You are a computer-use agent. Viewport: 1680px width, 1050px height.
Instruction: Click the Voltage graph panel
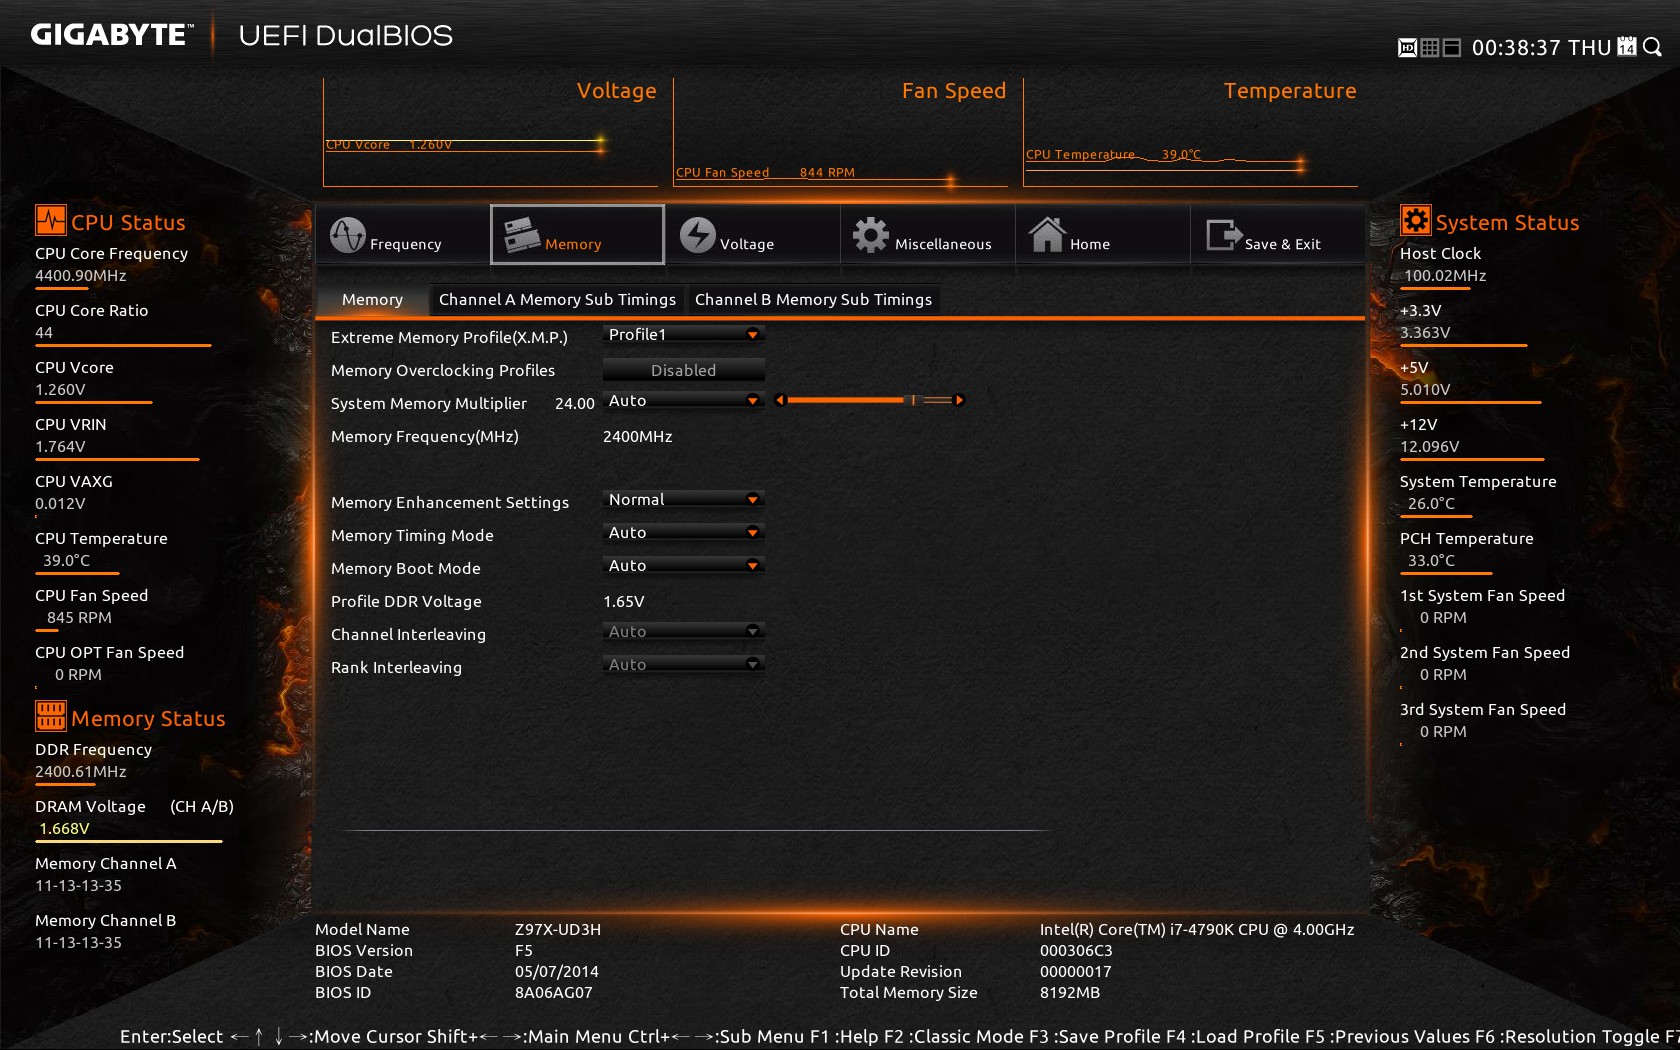click(490, 132)
